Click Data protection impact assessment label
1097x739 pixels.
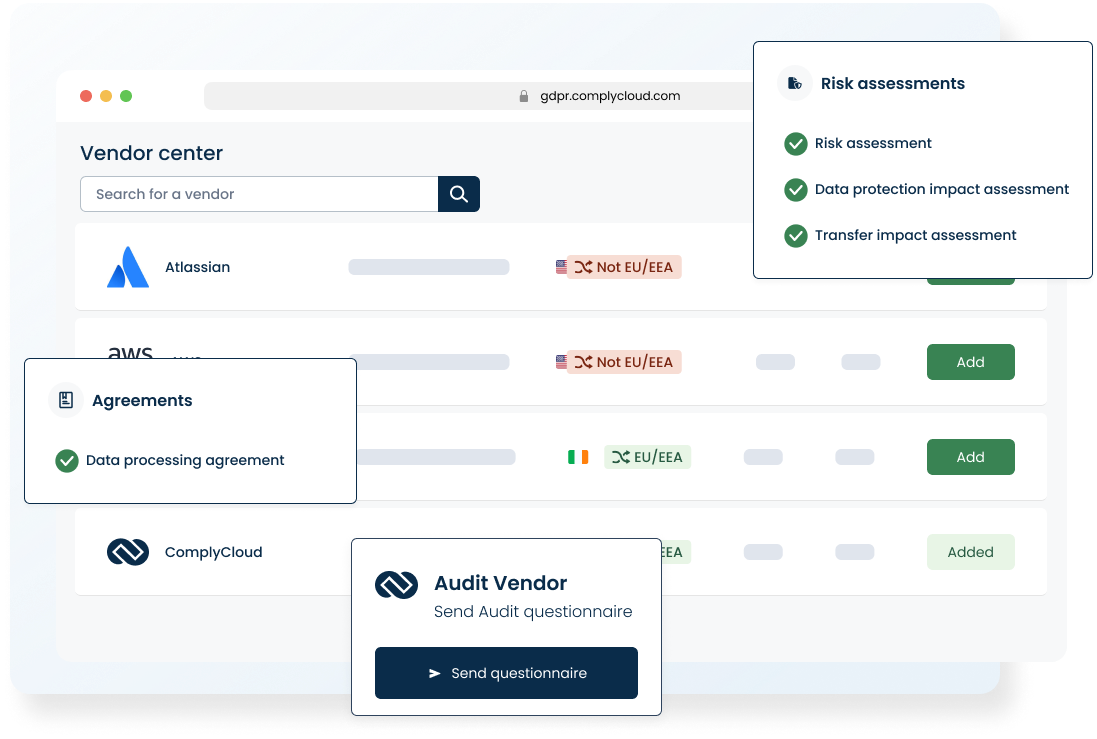tap(942, 190)
